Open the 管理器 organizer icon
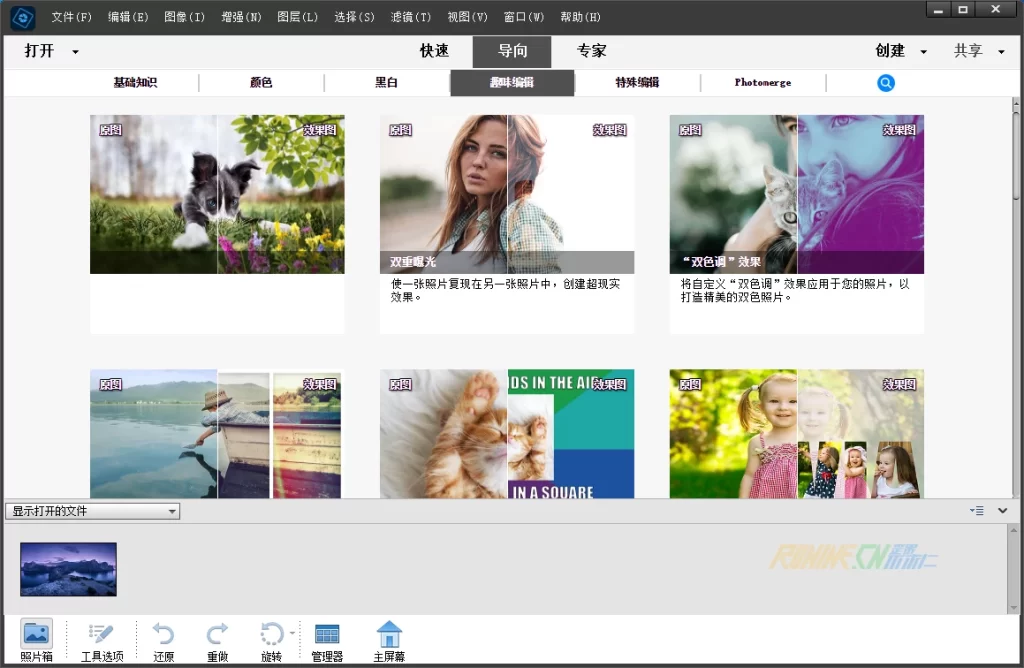This screenshot has height=668, width=1024. (327, 634)
